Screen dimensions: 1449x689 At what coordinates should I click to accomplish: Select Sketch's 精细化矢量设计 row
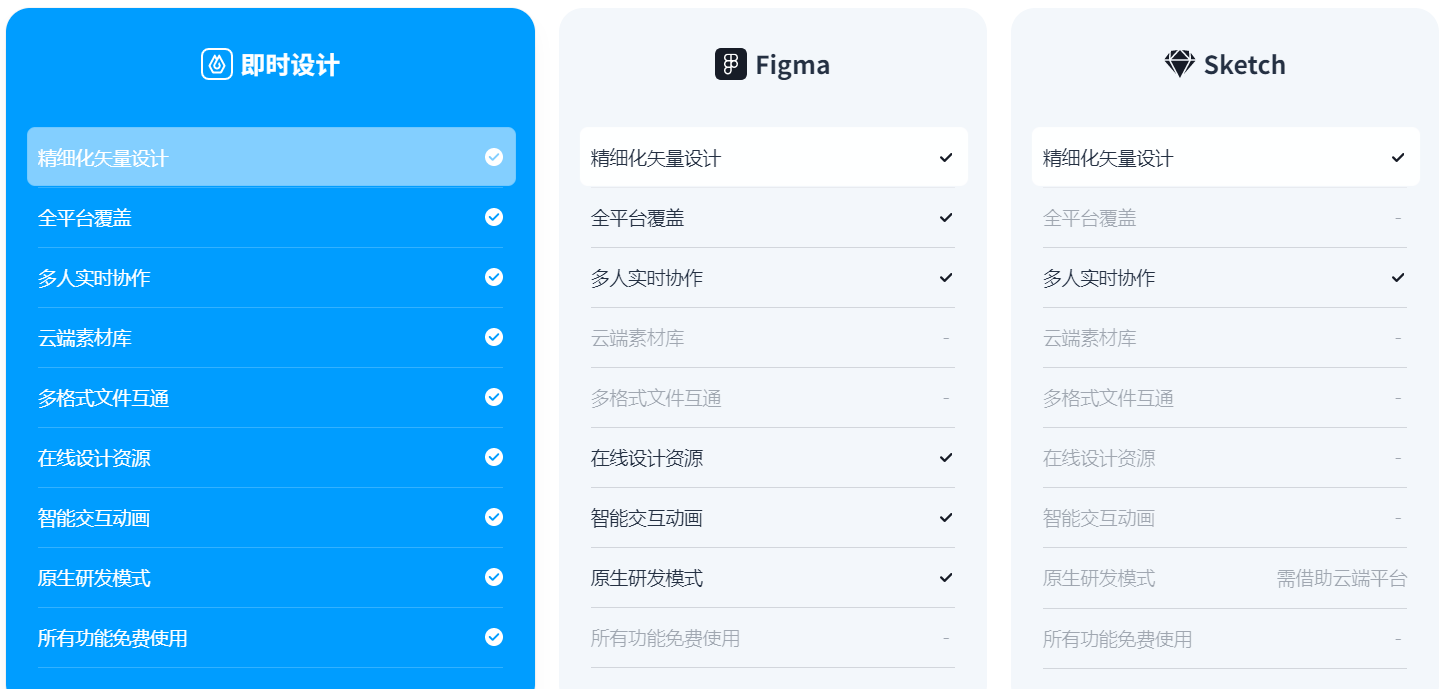point(1225,157)
